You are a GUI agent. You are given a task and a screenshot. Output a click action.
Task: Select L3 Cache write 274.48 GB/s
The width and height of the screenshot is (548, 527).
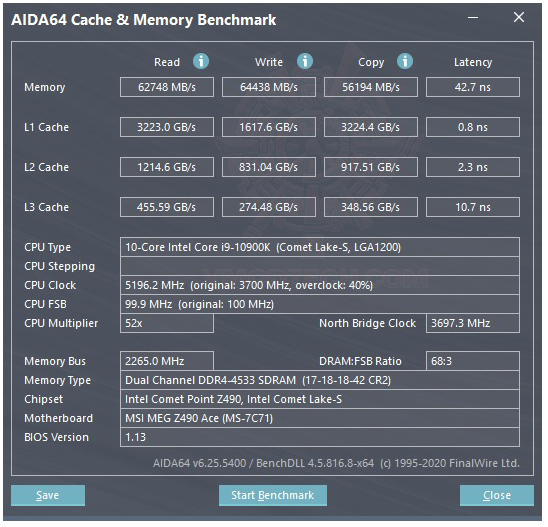(x=270, y=208)
